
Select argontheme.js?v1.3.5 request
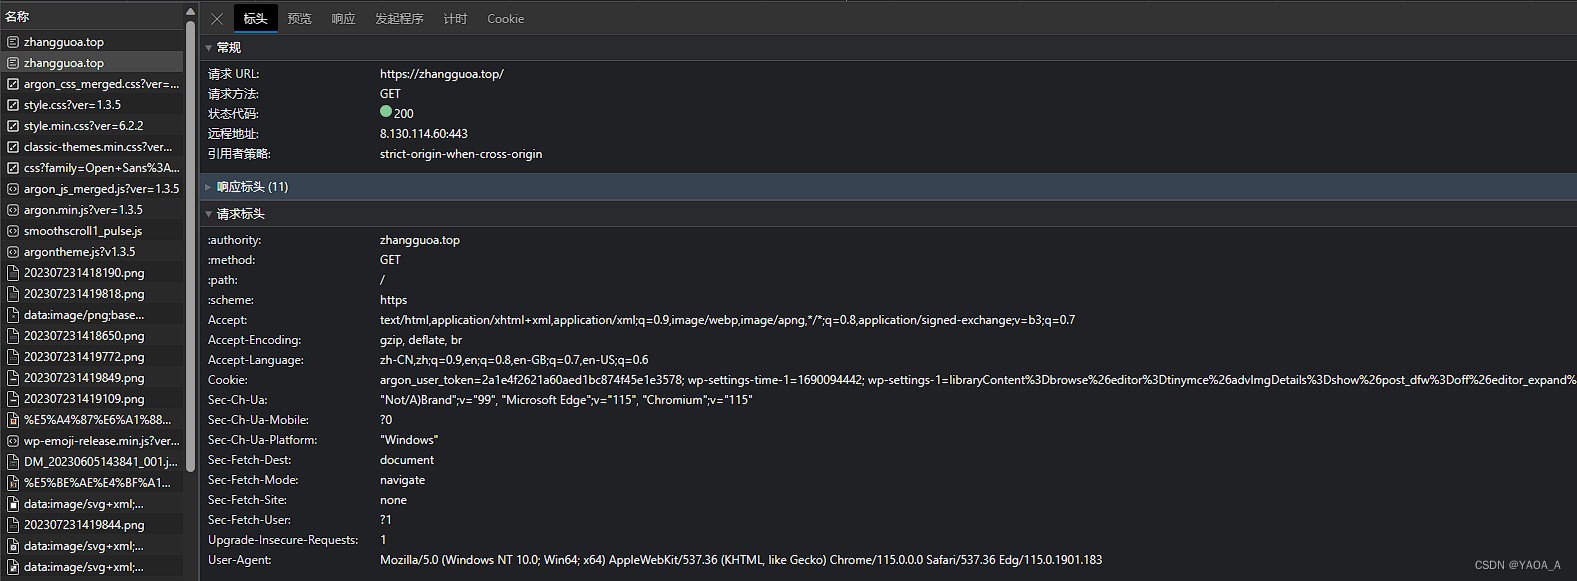click(92, 252)
